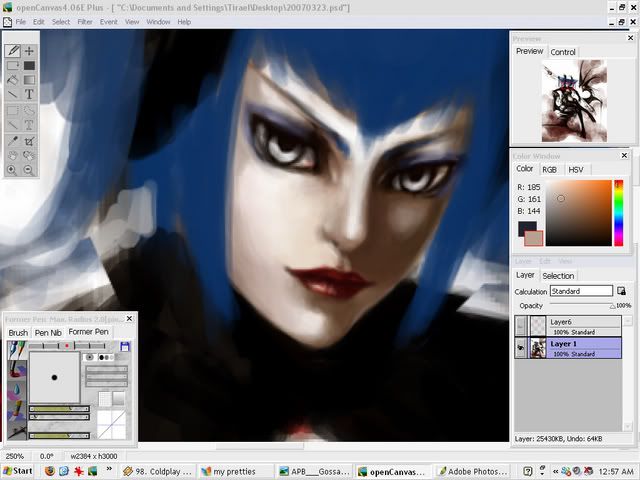Image resolution: width=640 pixels, height=480 pixels.
Task: Open the second brush option dropdown
Action: pos(107,376)
